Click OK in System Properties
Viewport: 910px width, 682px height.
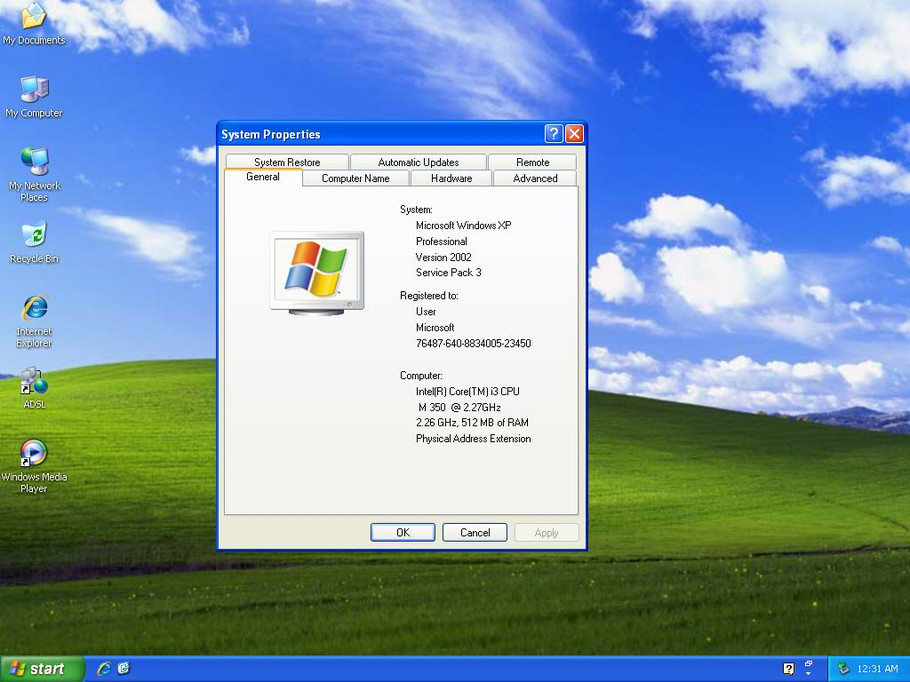click(x=402, y=532)
